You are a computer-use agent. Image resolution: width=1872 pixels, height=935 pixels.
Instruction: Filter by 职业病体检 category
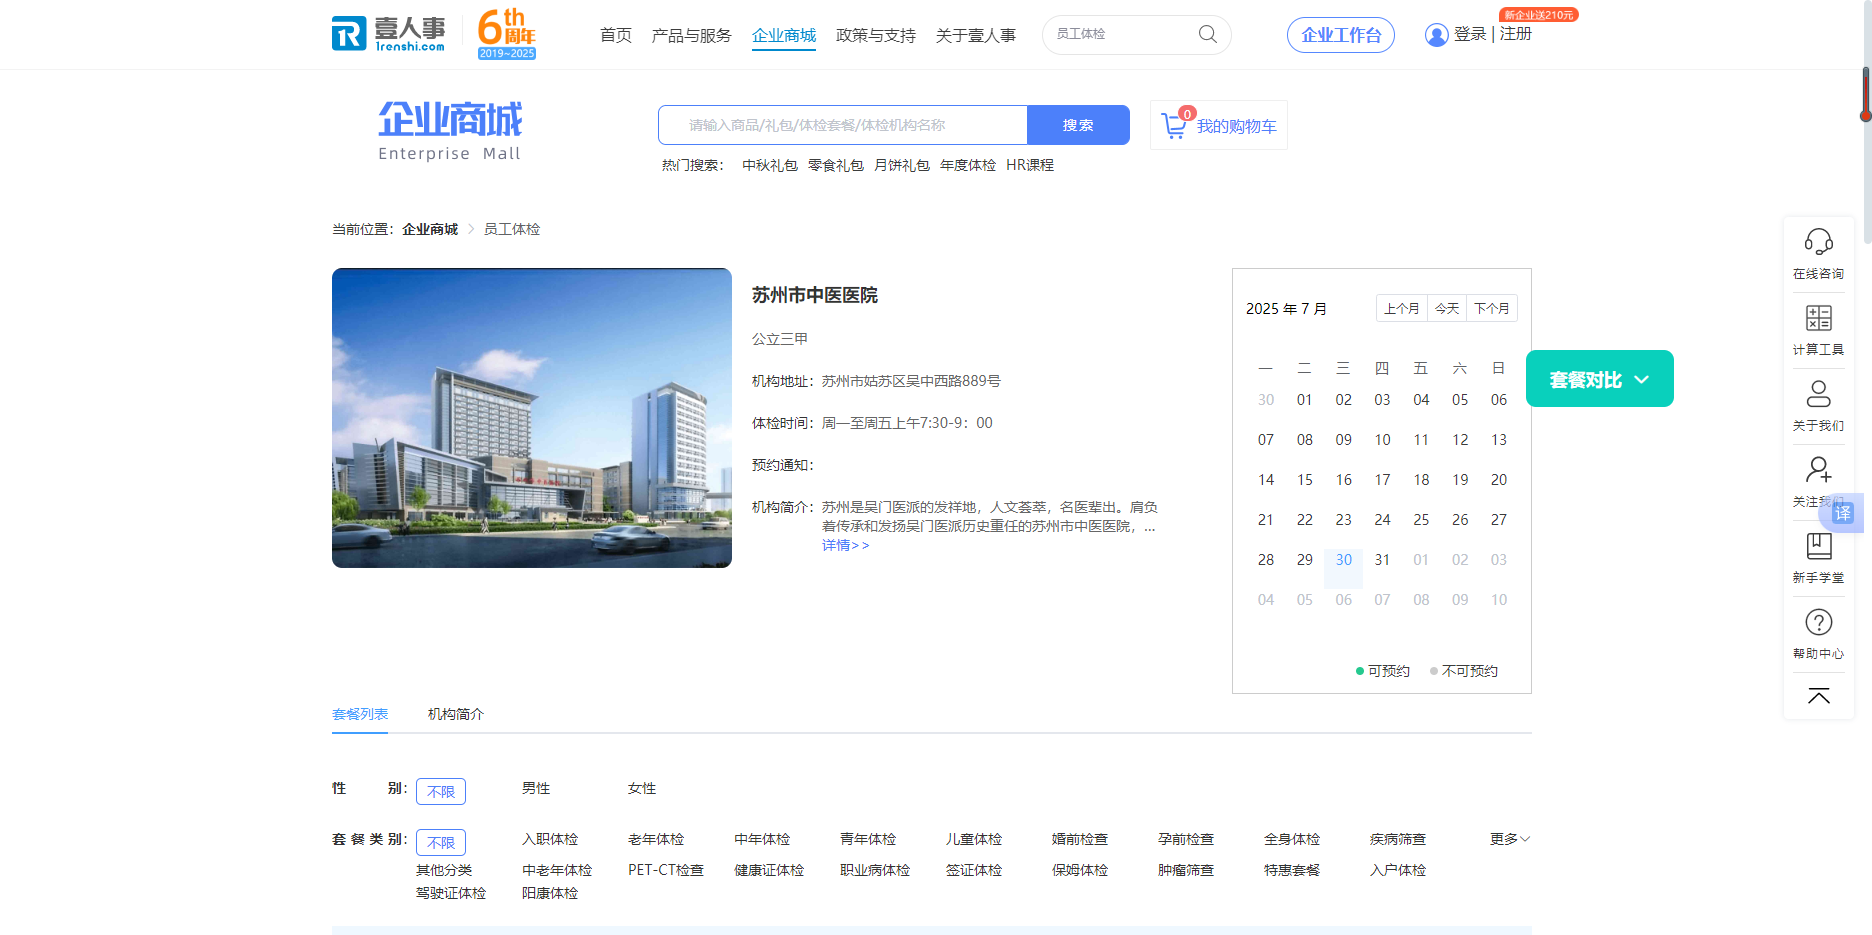tap(875, 870)
